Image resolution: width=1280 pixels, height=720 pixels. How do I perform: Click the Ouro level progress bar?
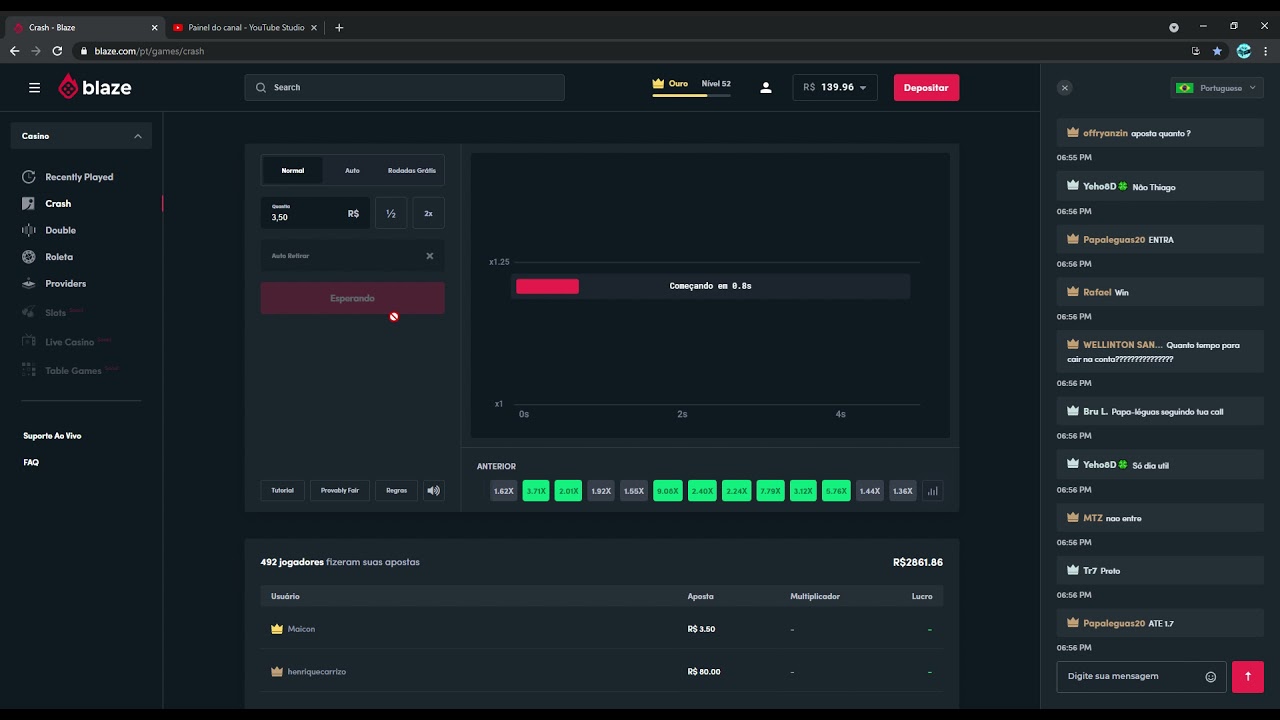click(691, 95)
